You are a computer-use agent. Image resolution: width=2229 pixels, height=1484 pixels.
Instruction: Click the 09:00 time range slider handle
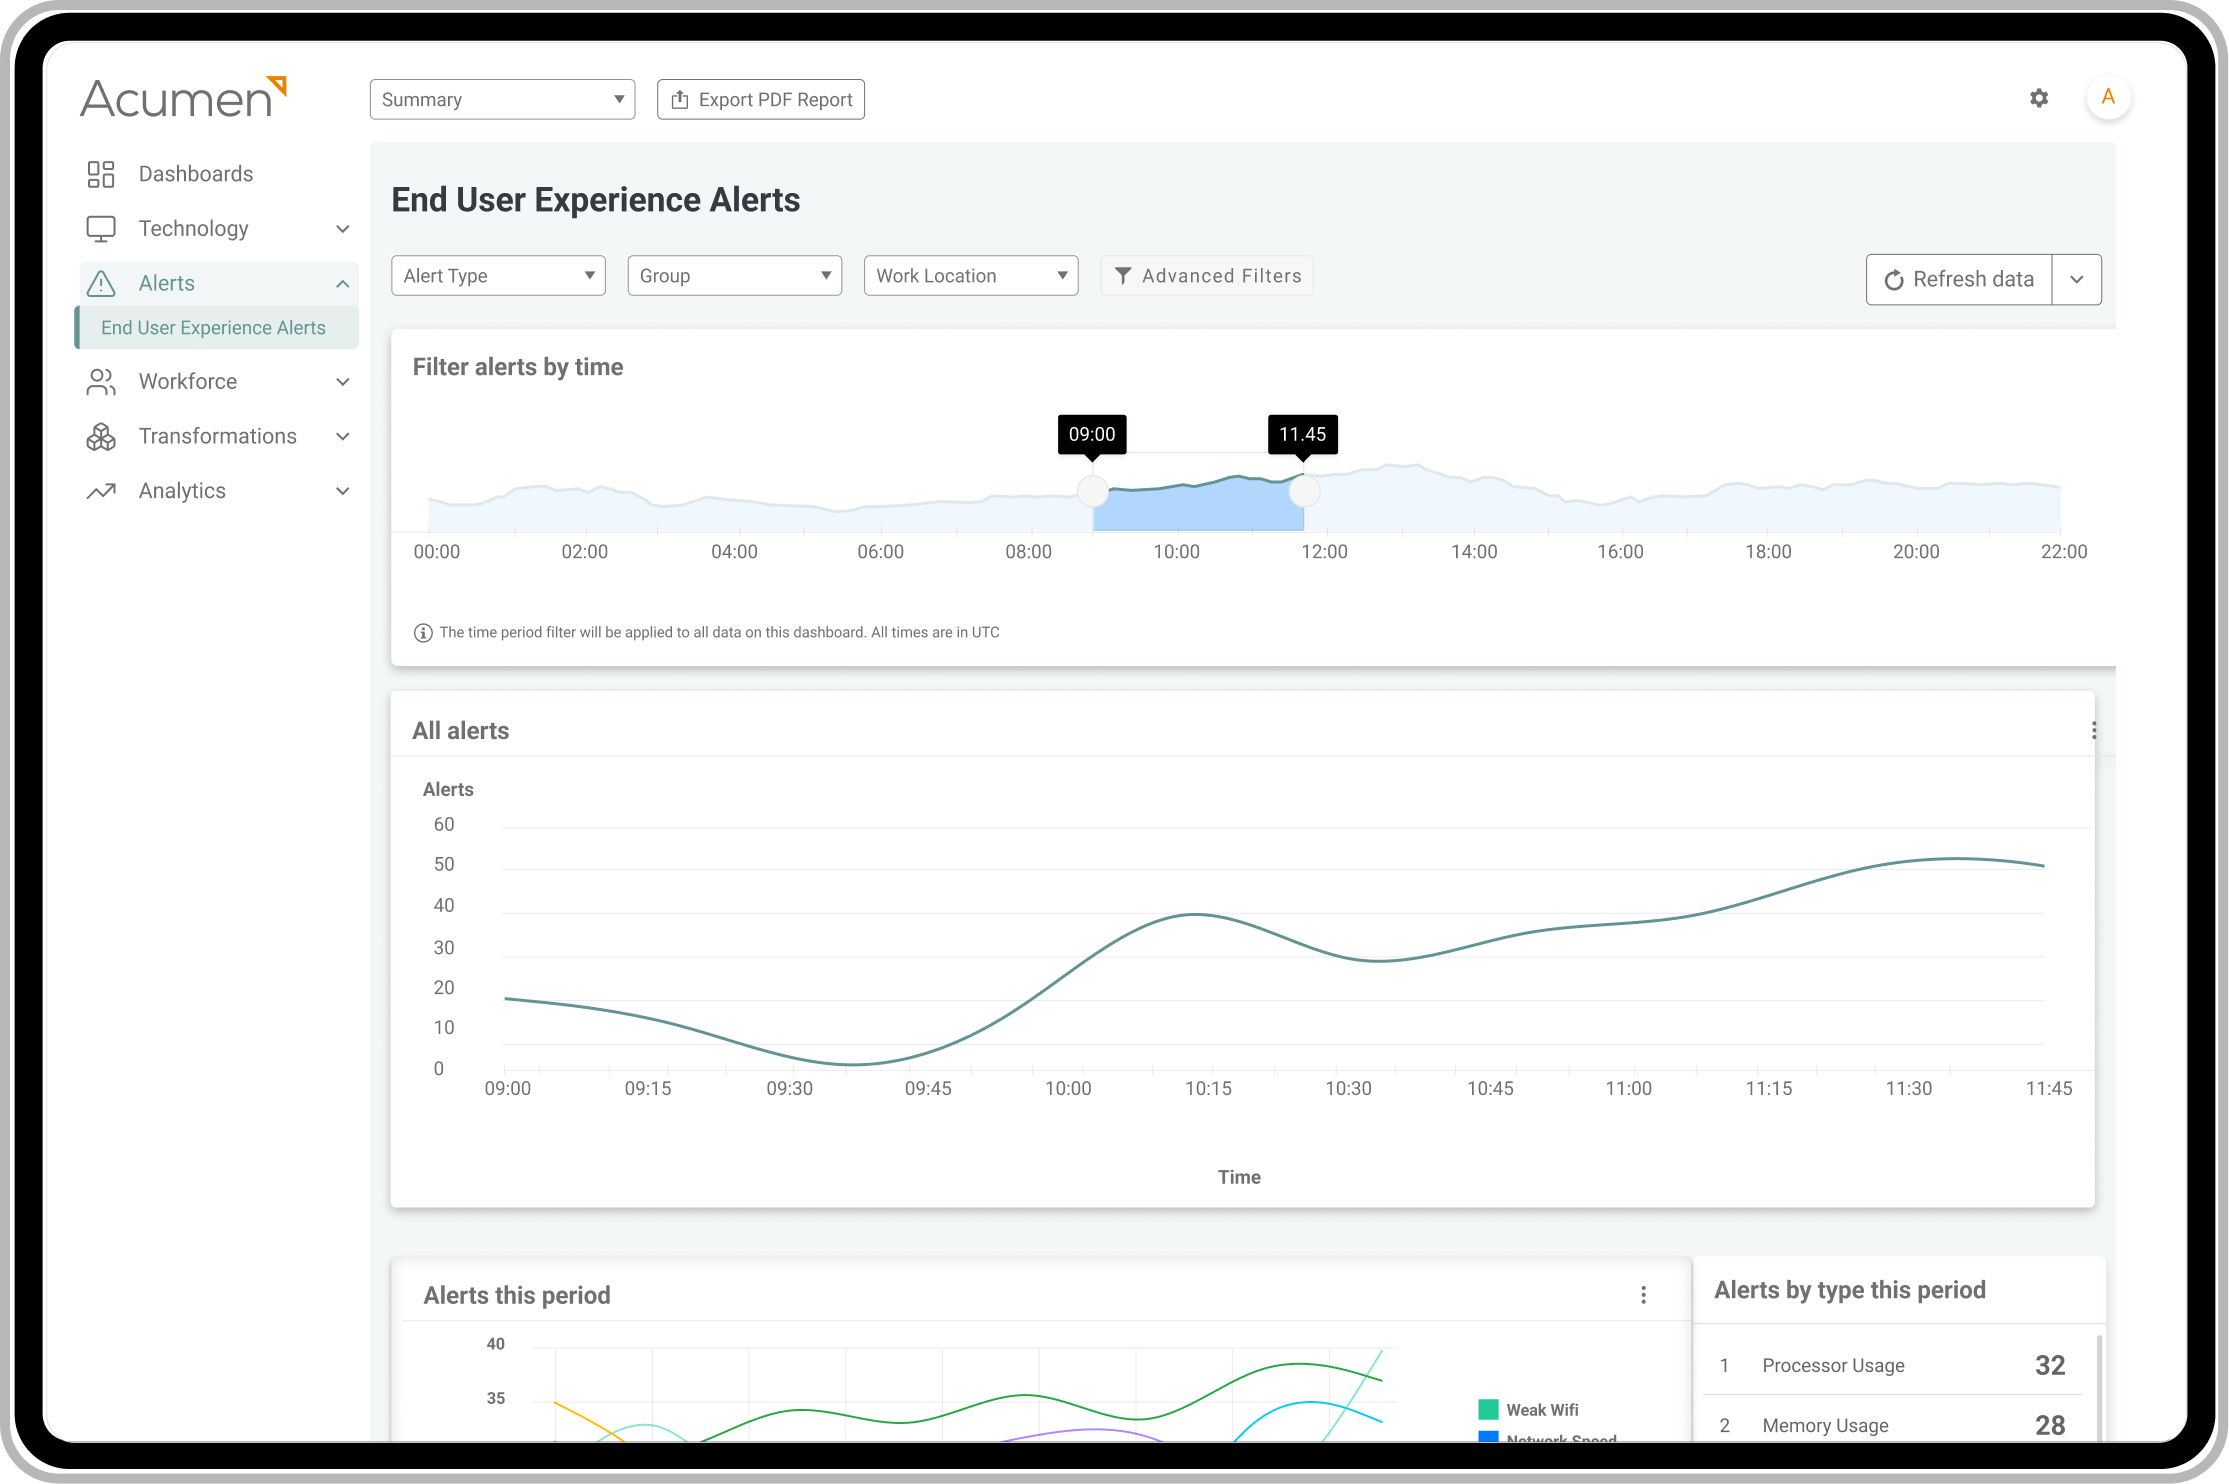[x=1092, y=491]
